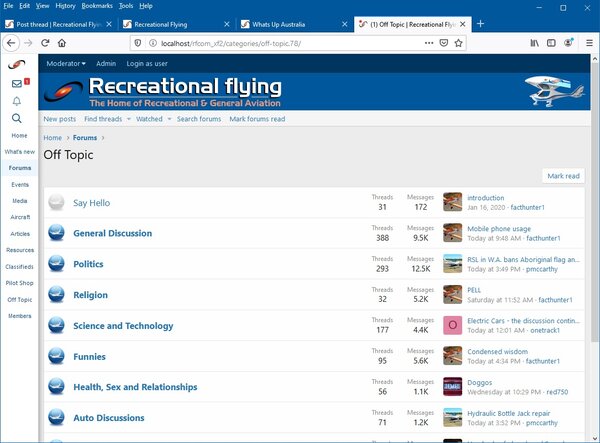Expand the Find threads dropdown
This screenshot has height=443, width=600.
coord(106,119)
